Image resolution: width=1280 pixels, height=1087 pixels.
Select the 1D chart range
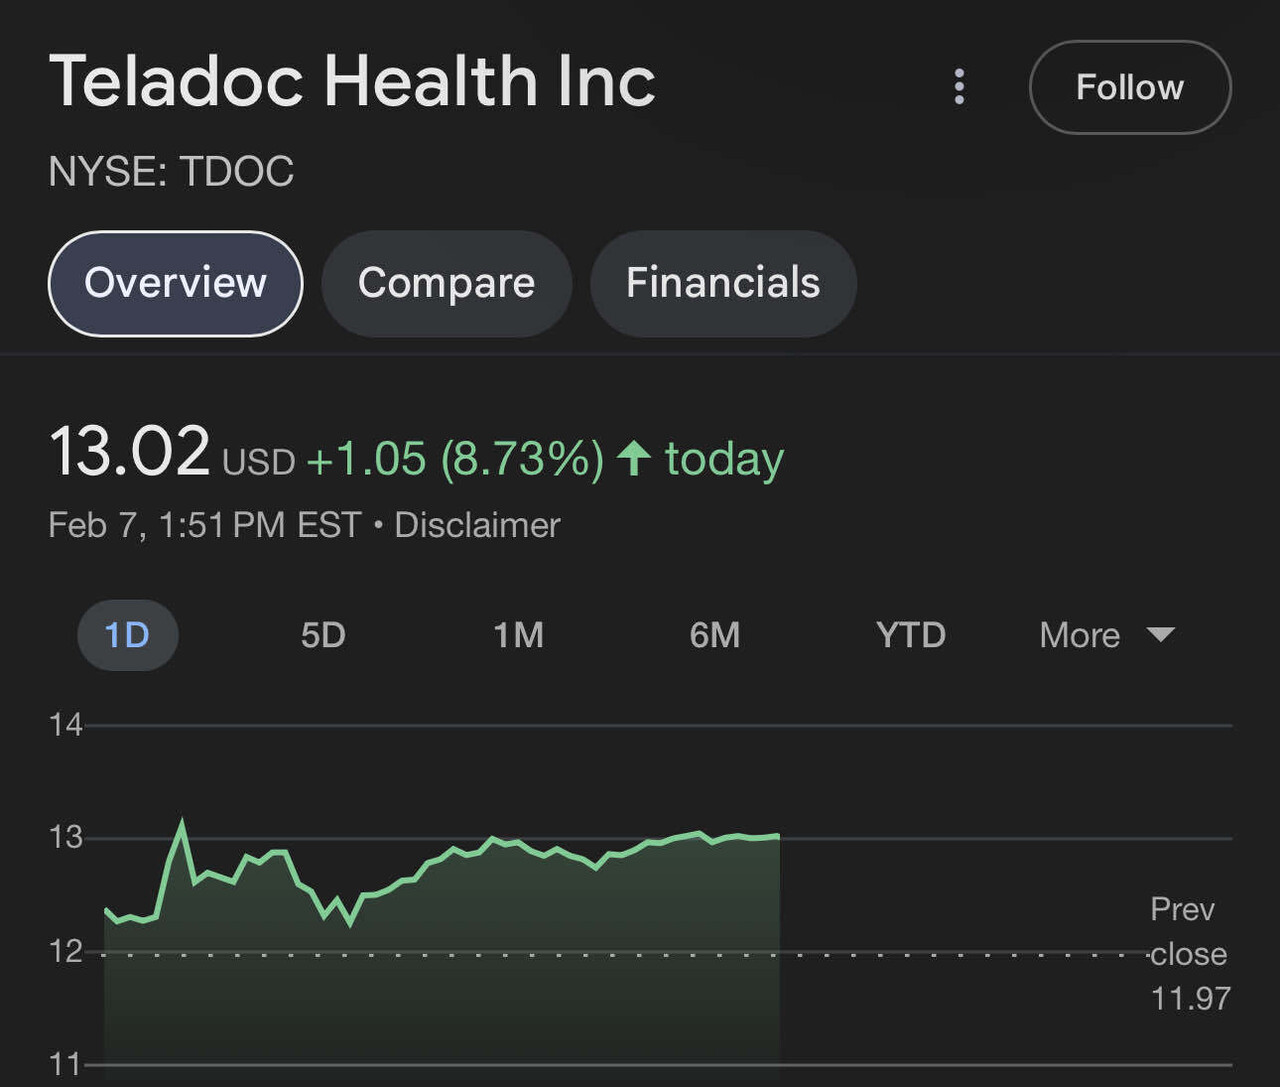[x=127, y=635]
